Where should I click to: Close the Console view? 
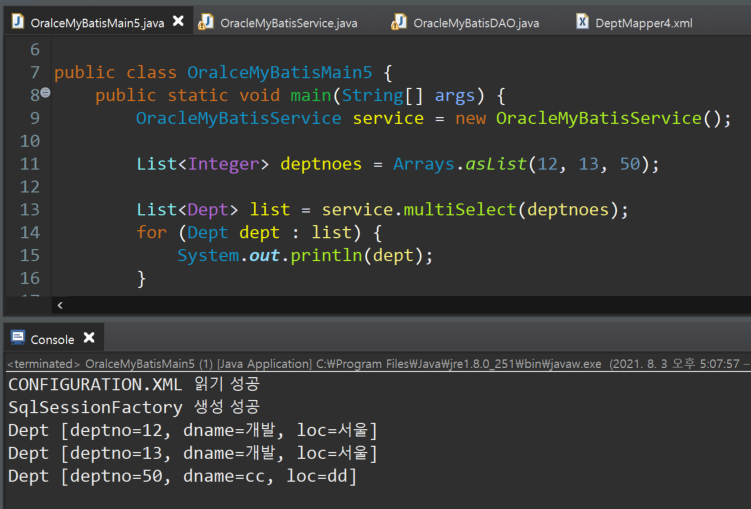tap(89, 338)
